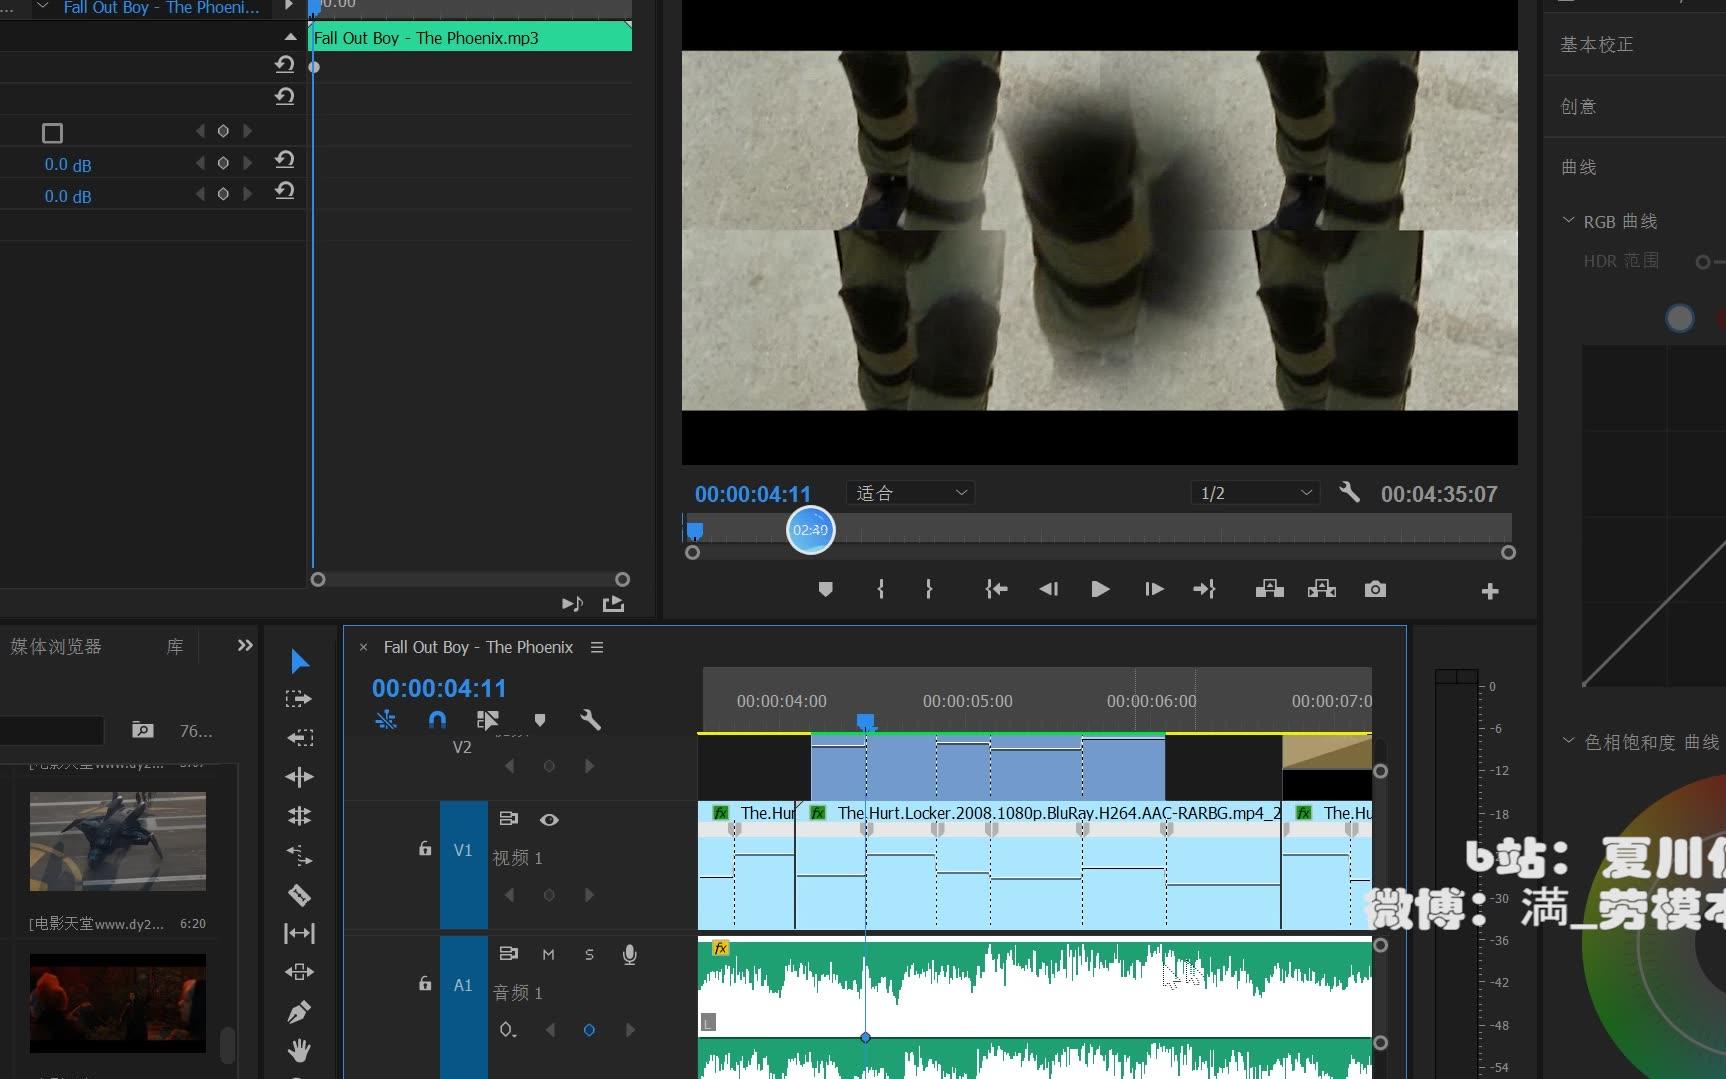Toggle Snap magnet in timeline

pyautogui.click(x=437, y=720)
